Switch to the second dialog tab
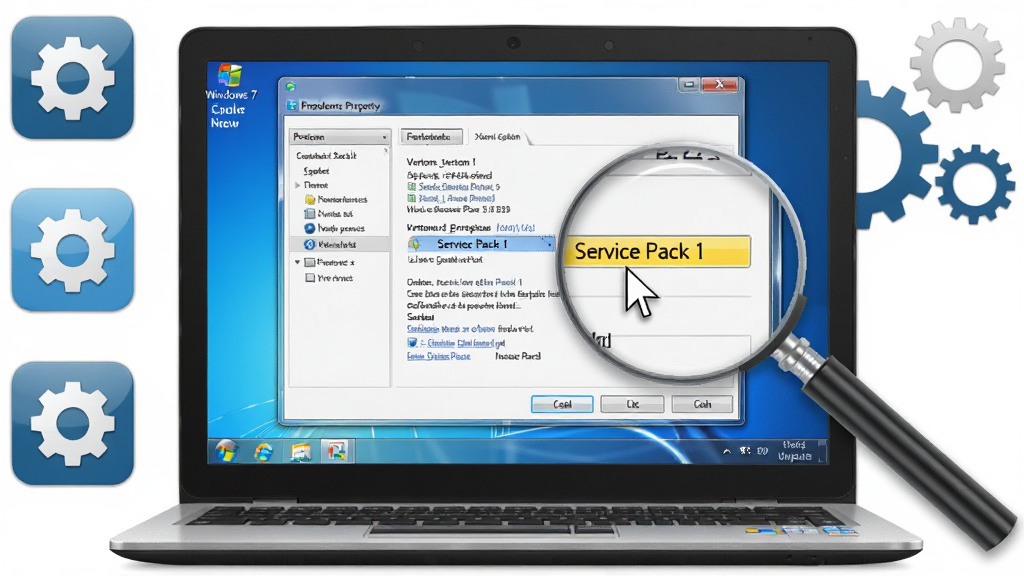 tap(498, 136)
